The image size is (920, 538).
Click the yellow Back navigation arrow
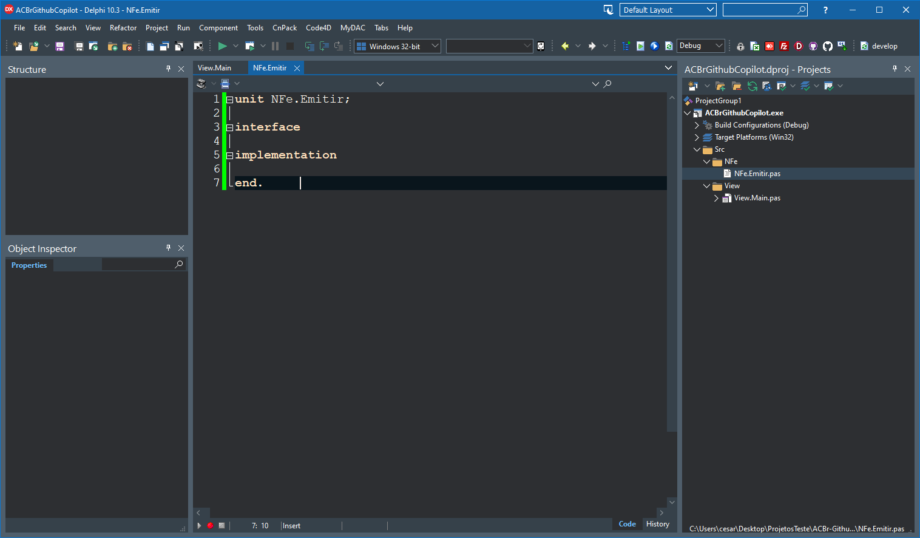pyautogui.click(x=565, y=46)
